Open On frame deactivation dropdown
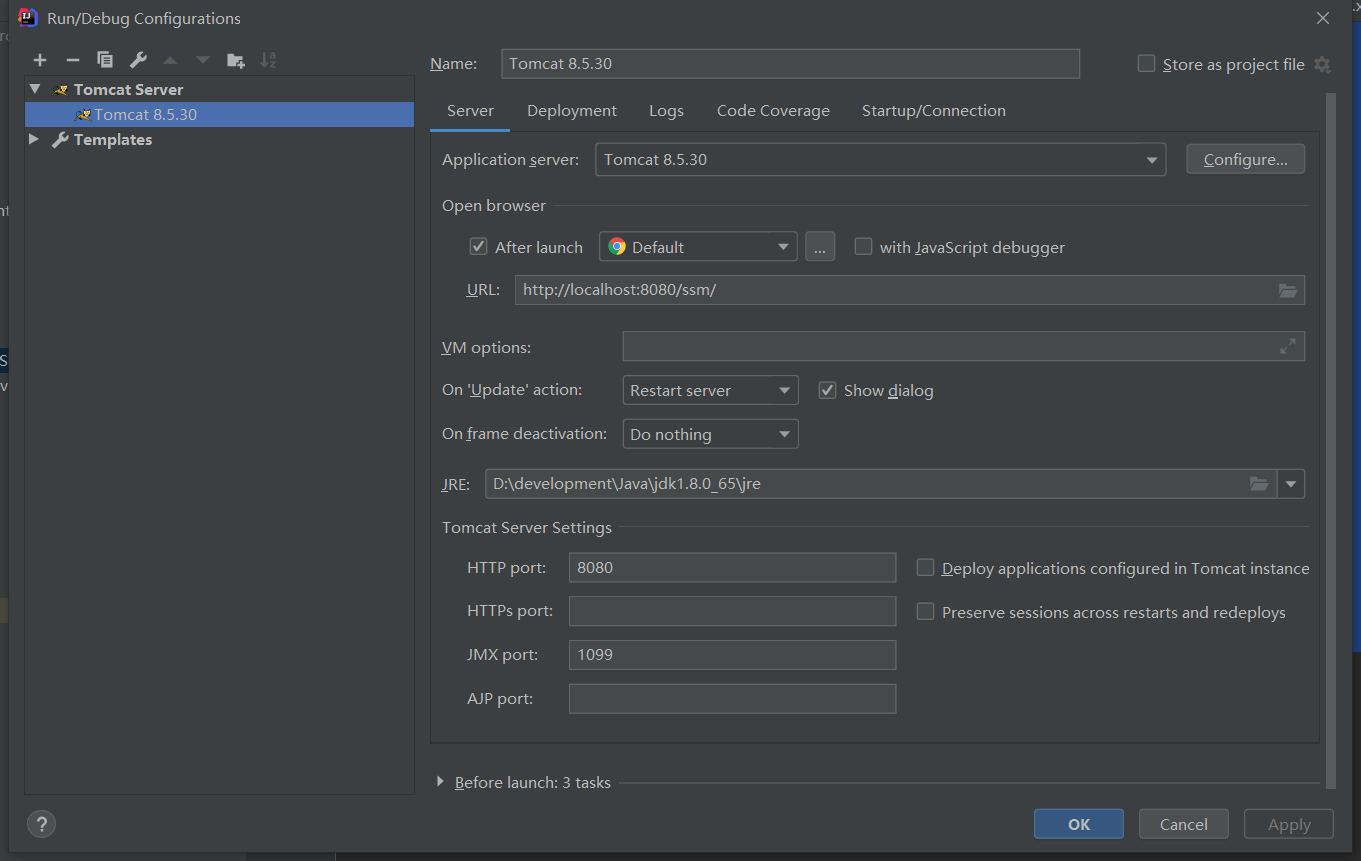Image resolution: width=1361 pixels, height=861 pixels. (710, 434)
